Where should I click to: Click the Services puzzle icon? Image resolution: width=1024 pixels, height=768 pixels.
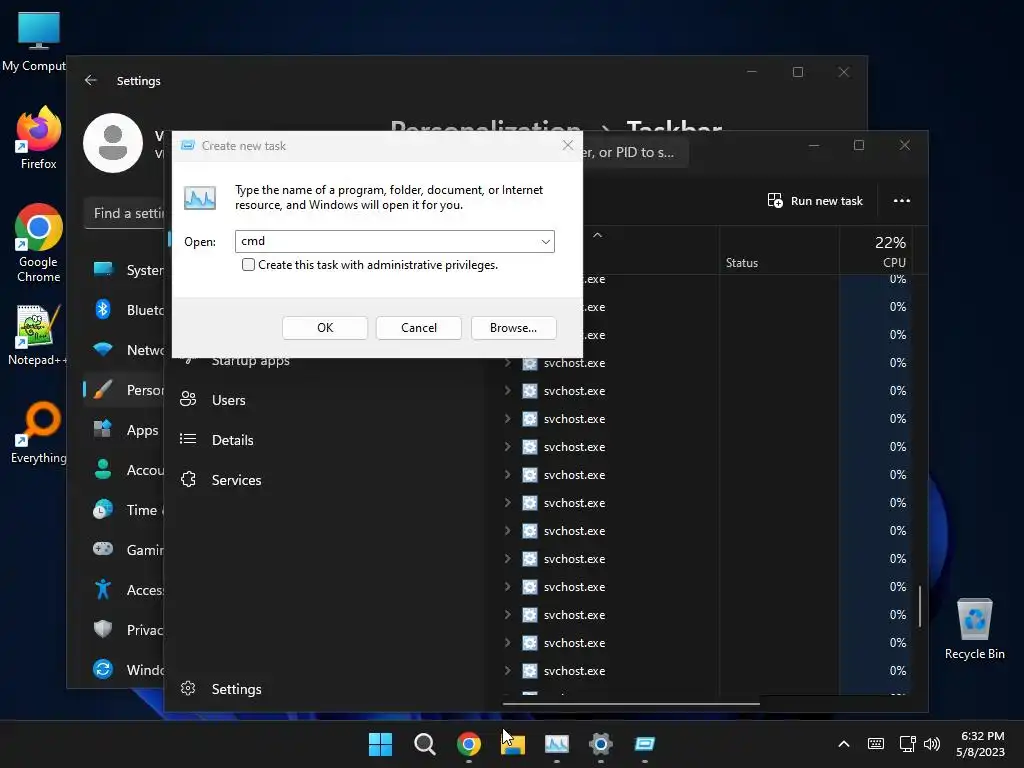pyautogui.click(x=188, y=479)
